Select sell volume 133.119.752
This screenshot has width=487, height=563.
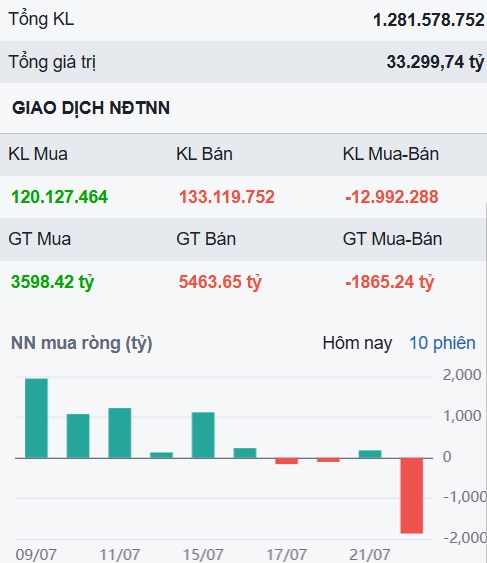227,197
